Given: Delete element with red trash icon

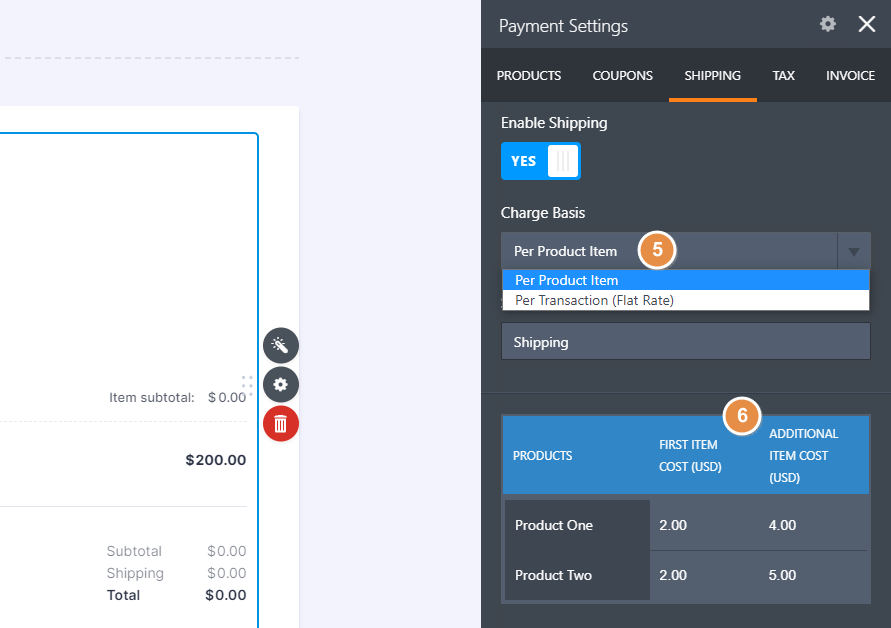Looking at the screenshot, I should click(x=280, y=424).
